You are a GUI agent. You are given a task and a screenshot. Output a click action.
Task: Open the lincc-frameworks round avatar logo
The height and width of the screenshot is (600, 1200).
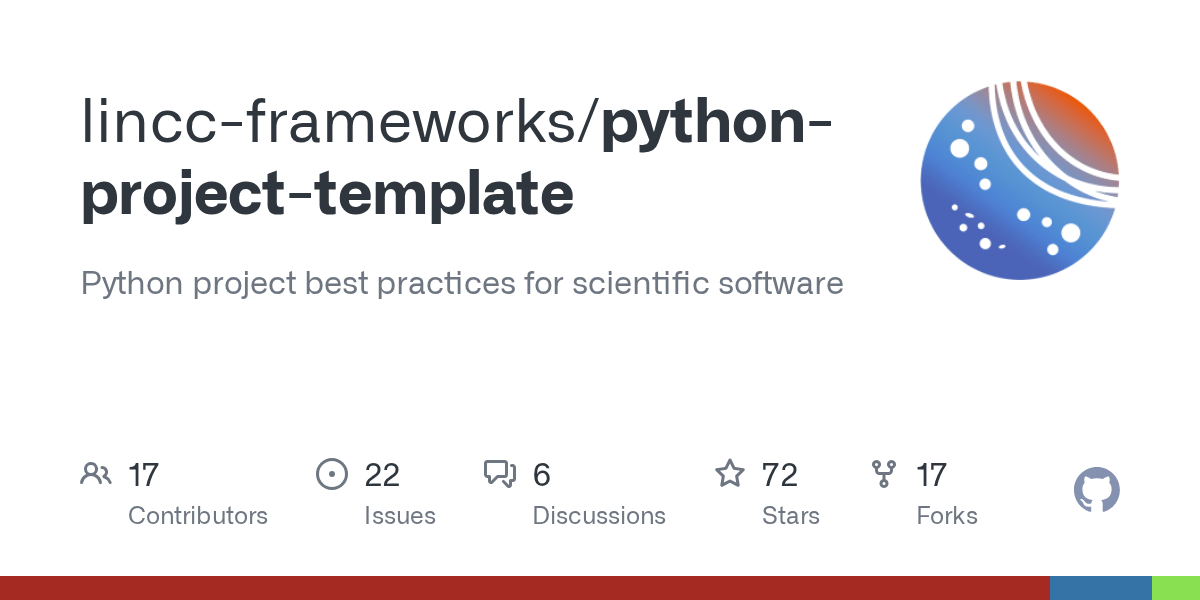(1020, 180)
